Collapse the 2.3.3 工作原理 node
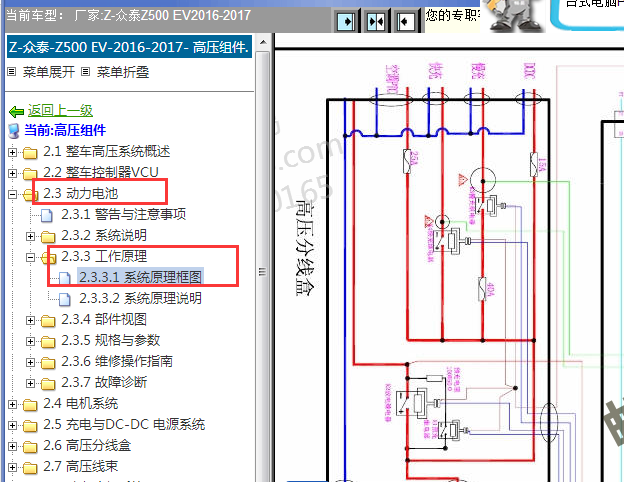624x482 pixels. [31, 258]
